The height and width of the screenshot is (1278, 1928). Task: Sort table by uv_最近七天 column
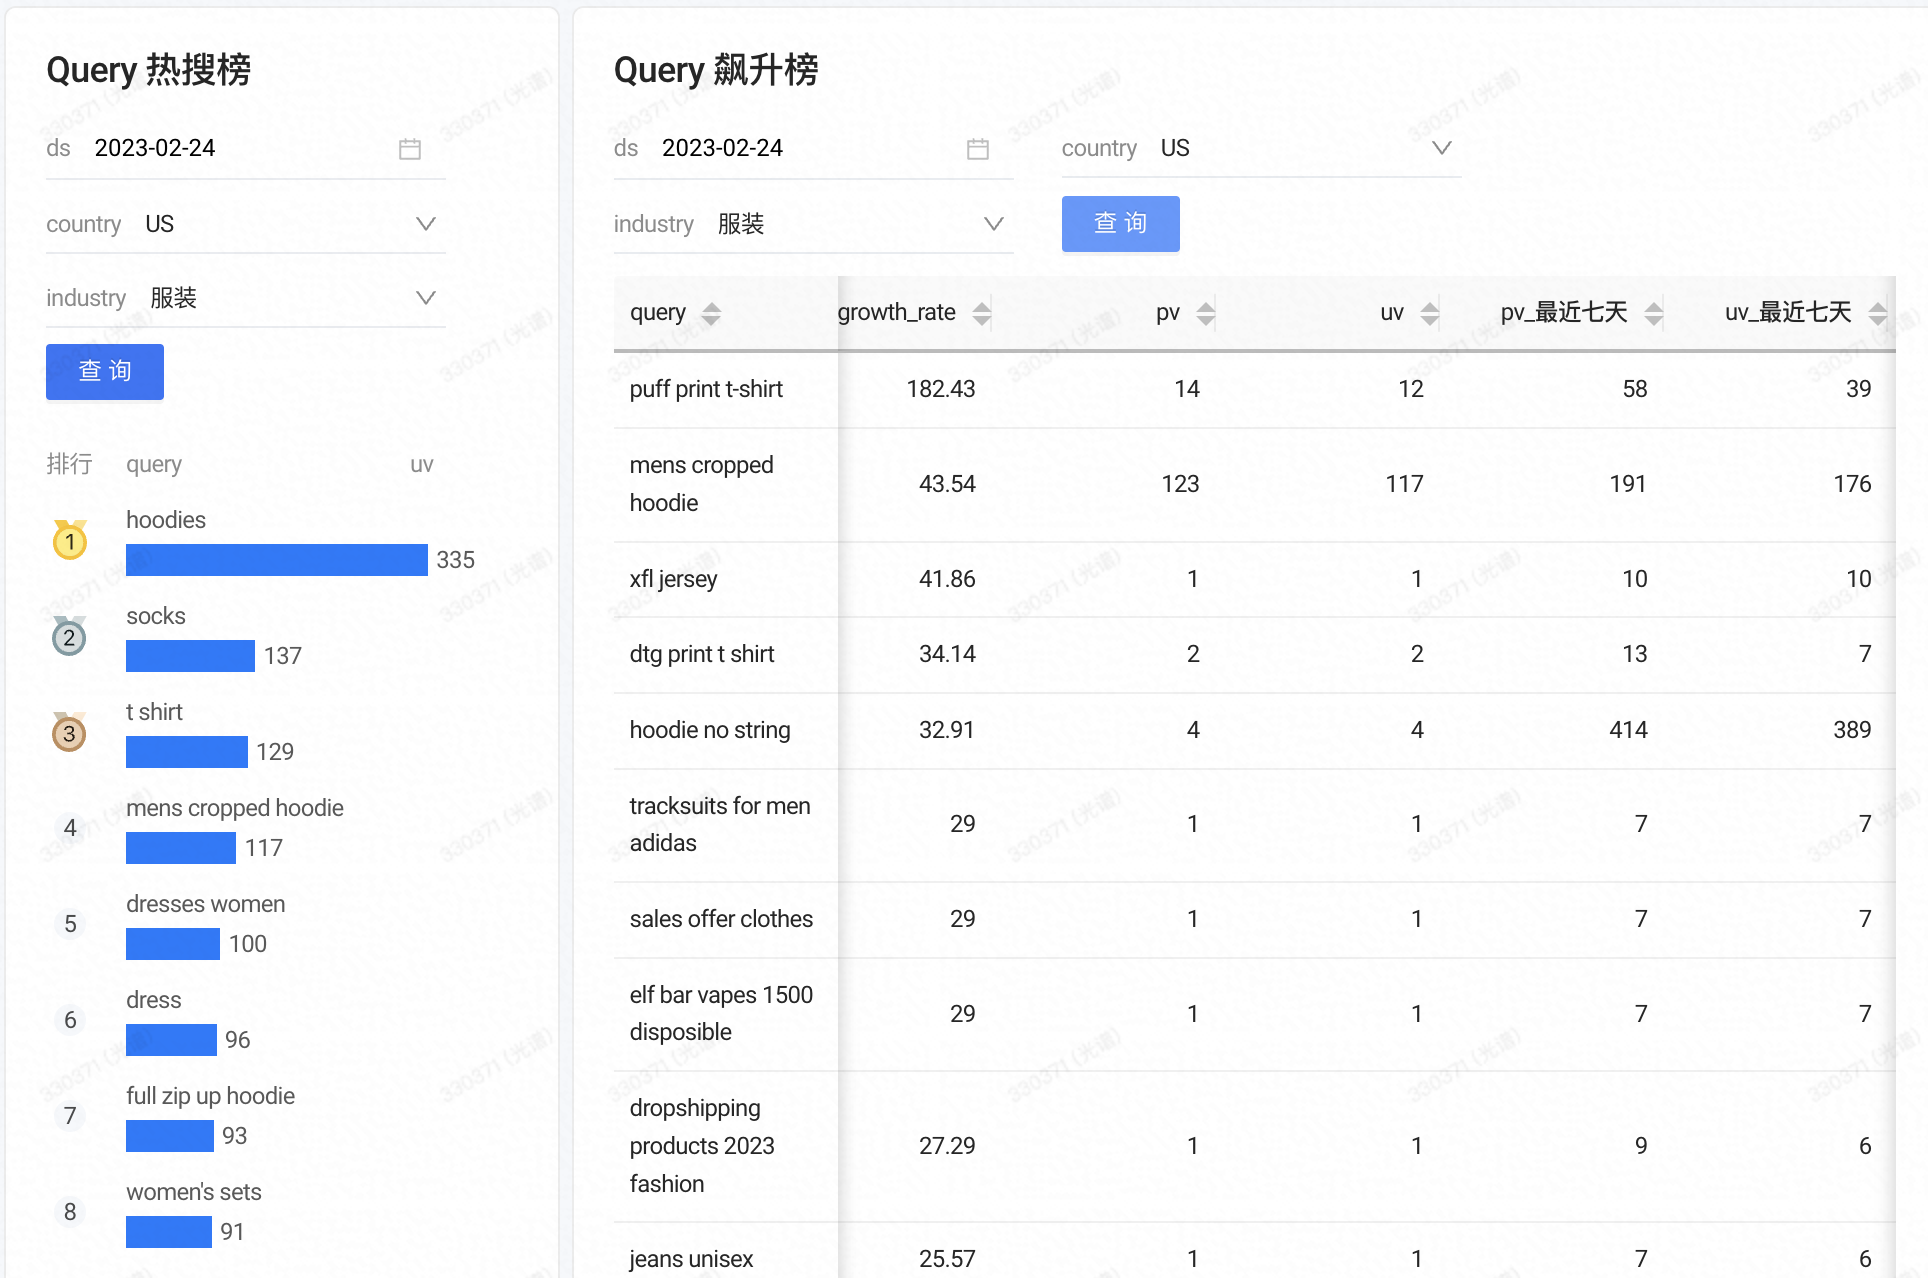click(1878, 314)
